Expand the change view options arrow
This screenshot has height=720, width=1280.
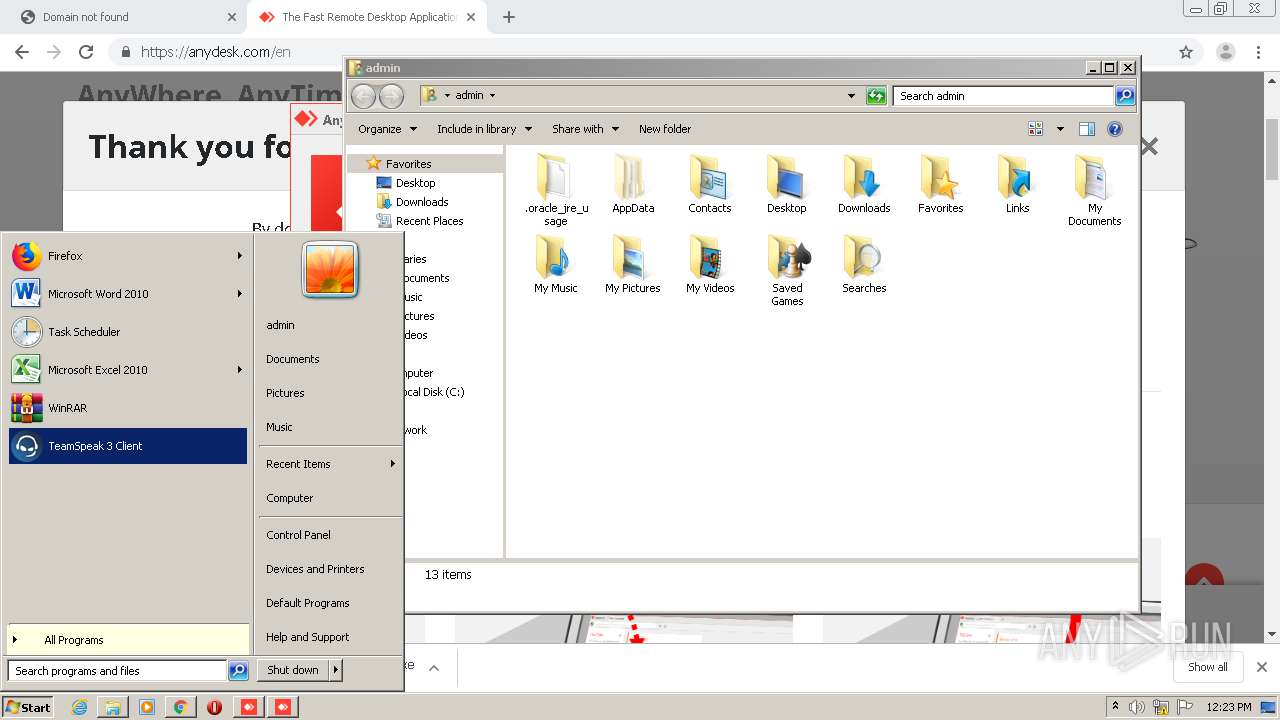click(1060, 129)
